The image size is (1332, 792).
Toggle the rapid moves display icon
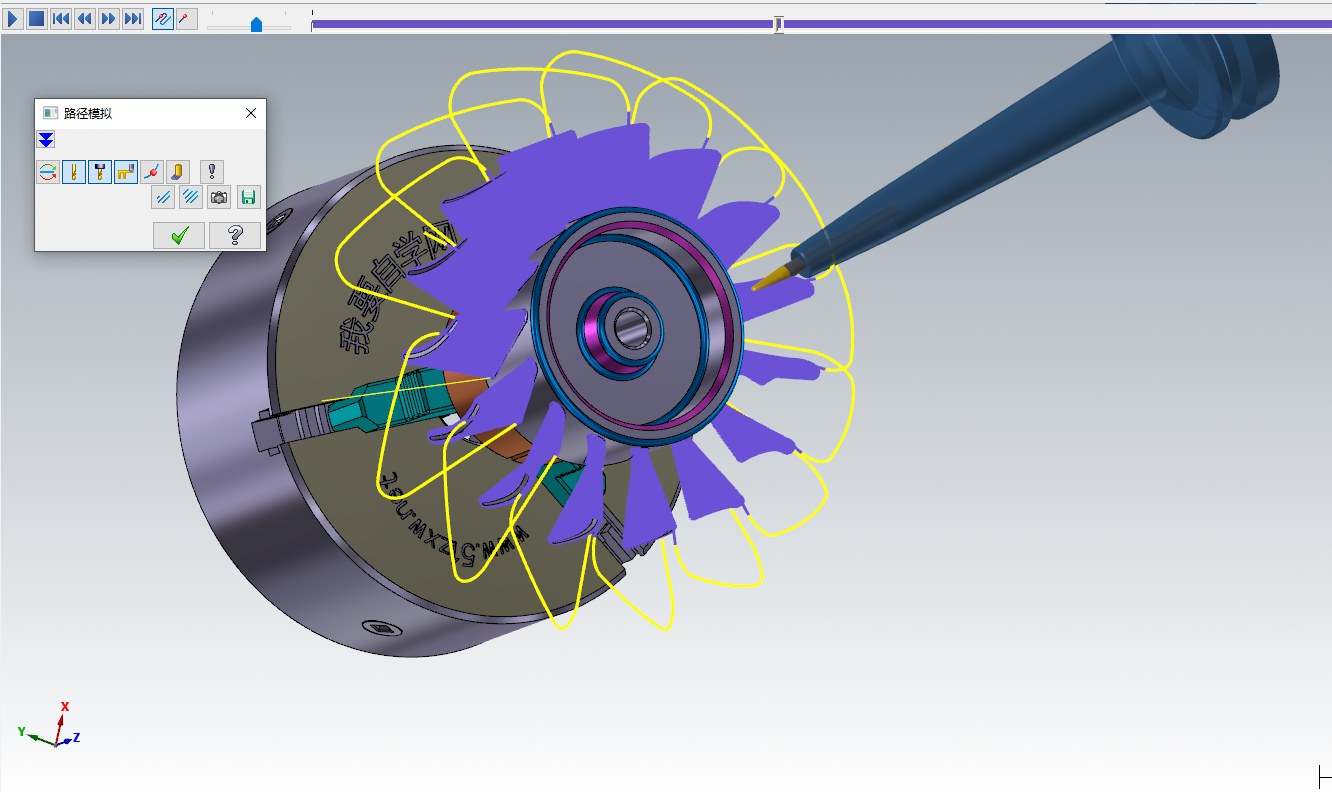pyautogui.click(x=126, y=172)
